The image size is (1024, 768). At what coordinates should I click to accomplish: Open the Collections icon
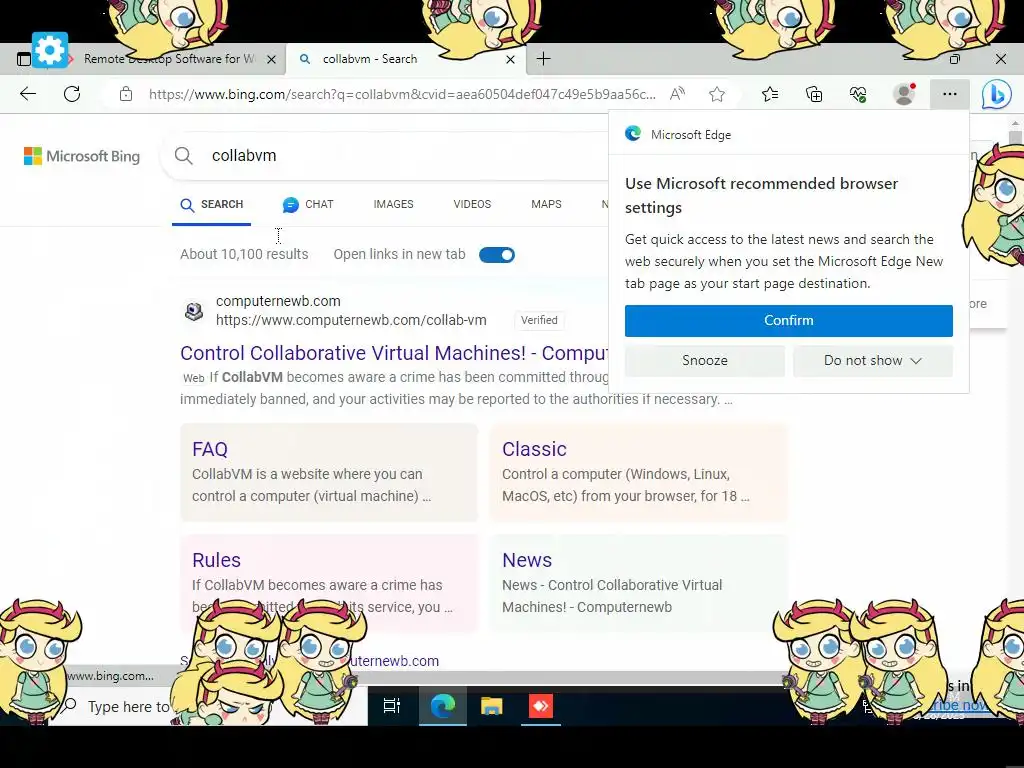[x=814, y=95]
